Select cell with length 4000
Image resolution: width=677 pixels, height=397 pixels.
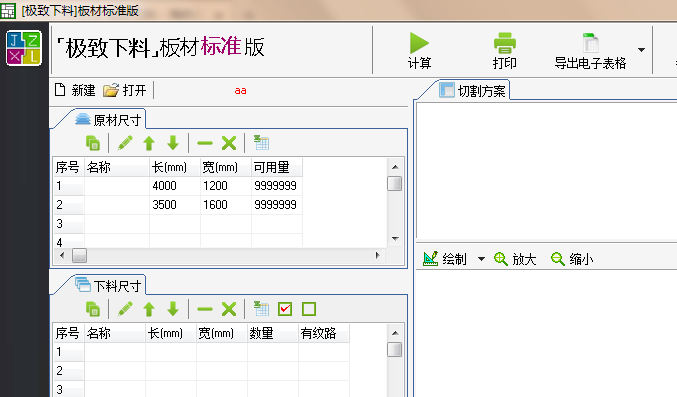click(x=175, y=186)
